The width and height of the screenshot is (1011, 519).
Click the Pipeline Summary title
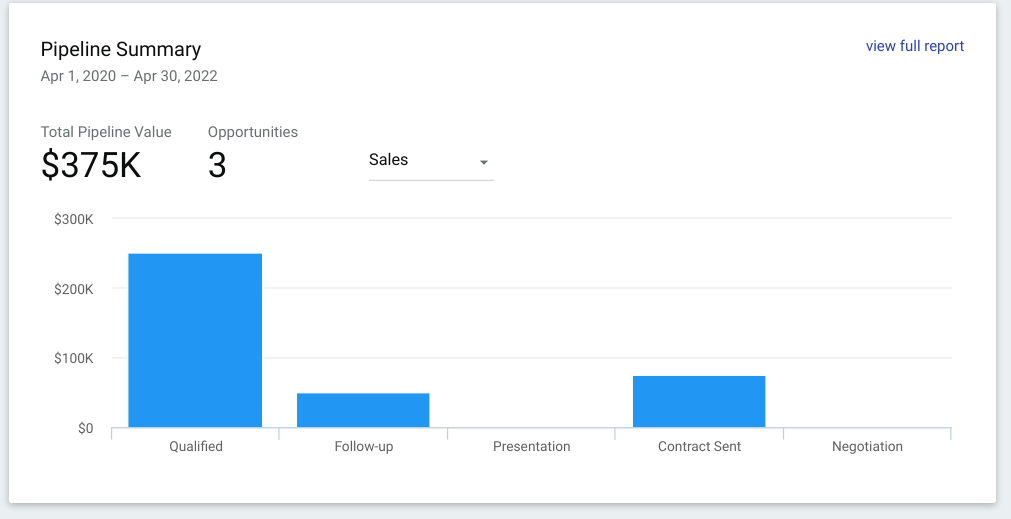(121, 49)
